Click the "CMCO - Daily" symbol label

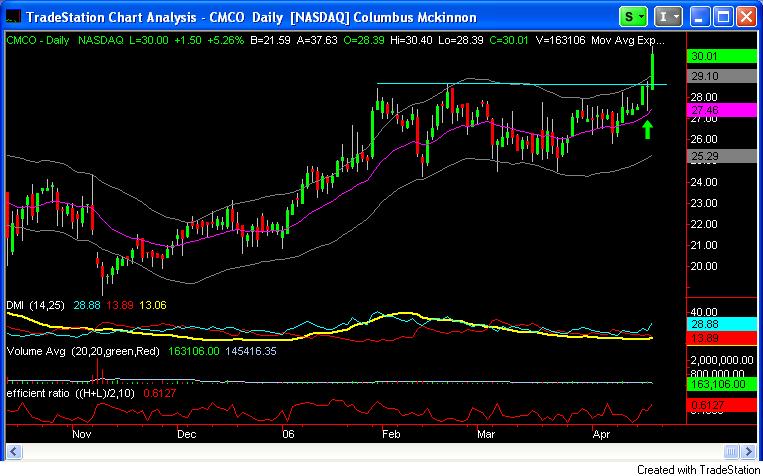tap(38, 40)
